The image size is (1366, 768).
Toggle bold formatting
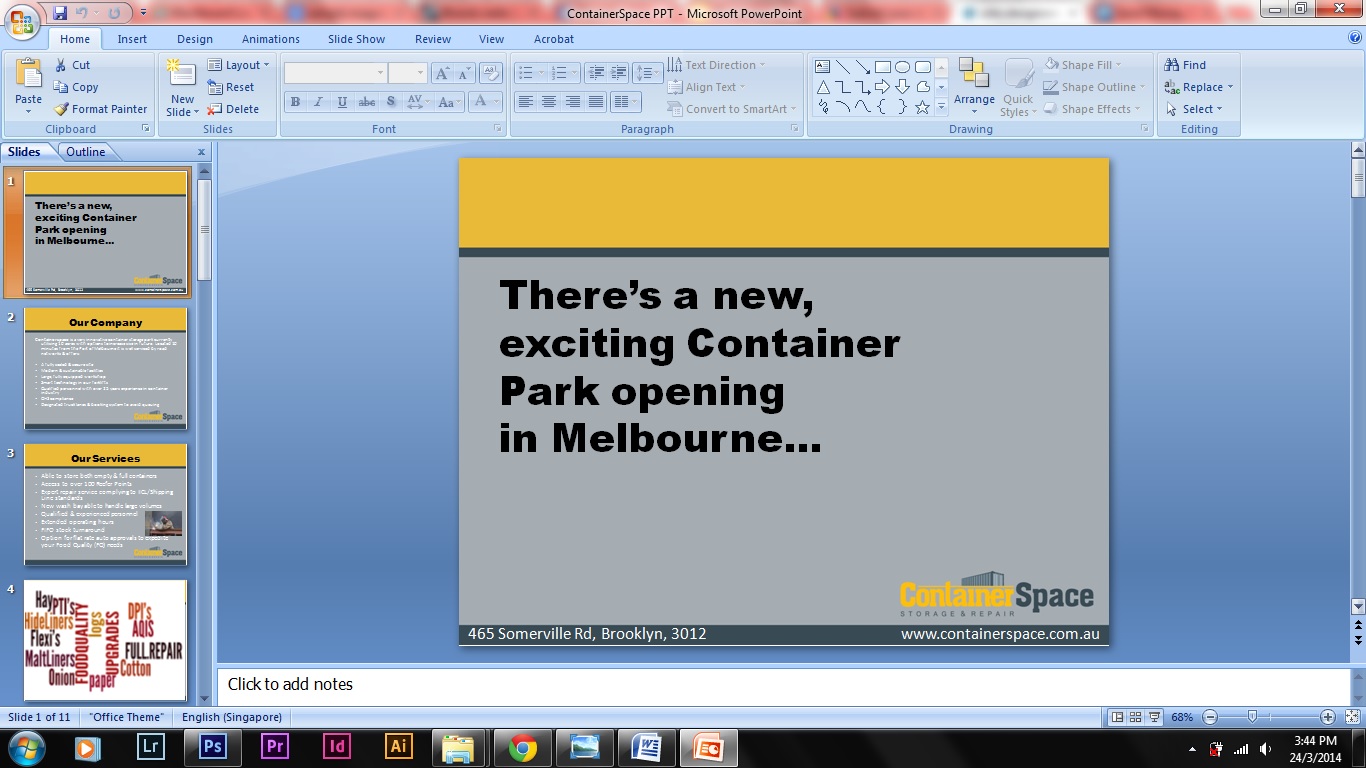295,102
